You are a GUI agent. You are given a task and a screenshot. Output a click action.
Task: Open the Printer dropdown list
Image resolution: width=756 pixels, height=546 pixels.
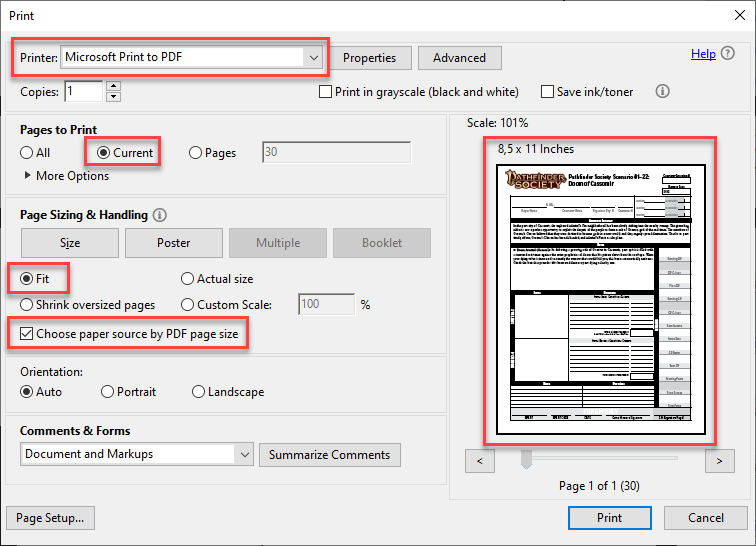click(x=314, y=58)
